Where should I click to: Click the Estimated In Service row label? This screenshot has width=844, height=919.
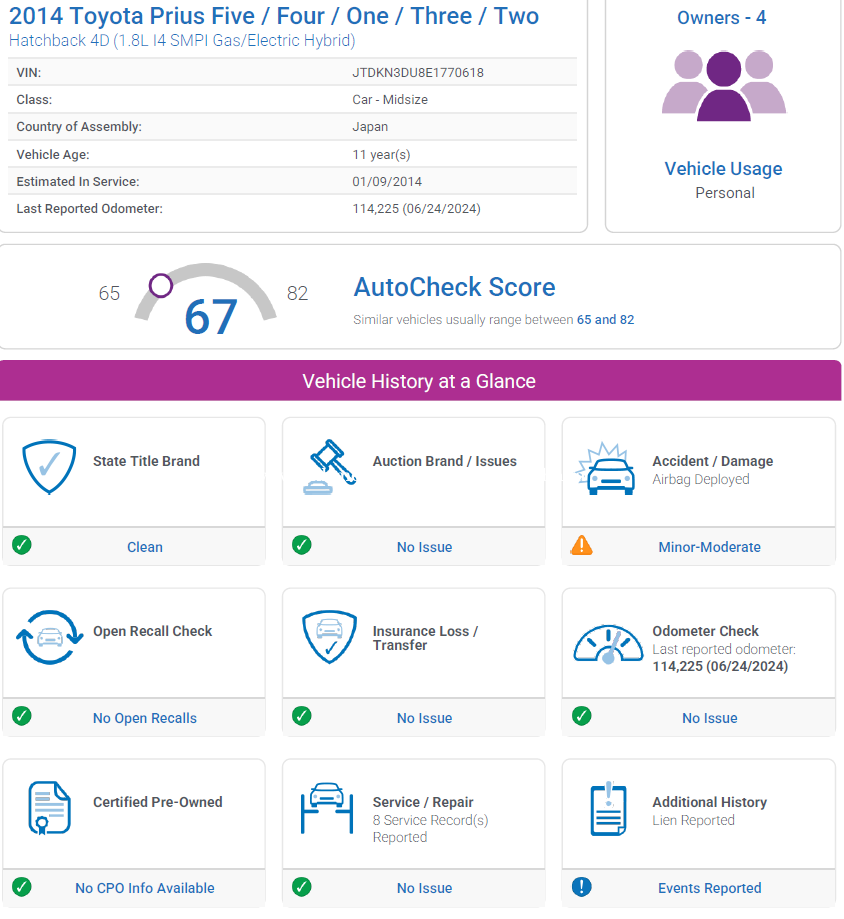78,182
